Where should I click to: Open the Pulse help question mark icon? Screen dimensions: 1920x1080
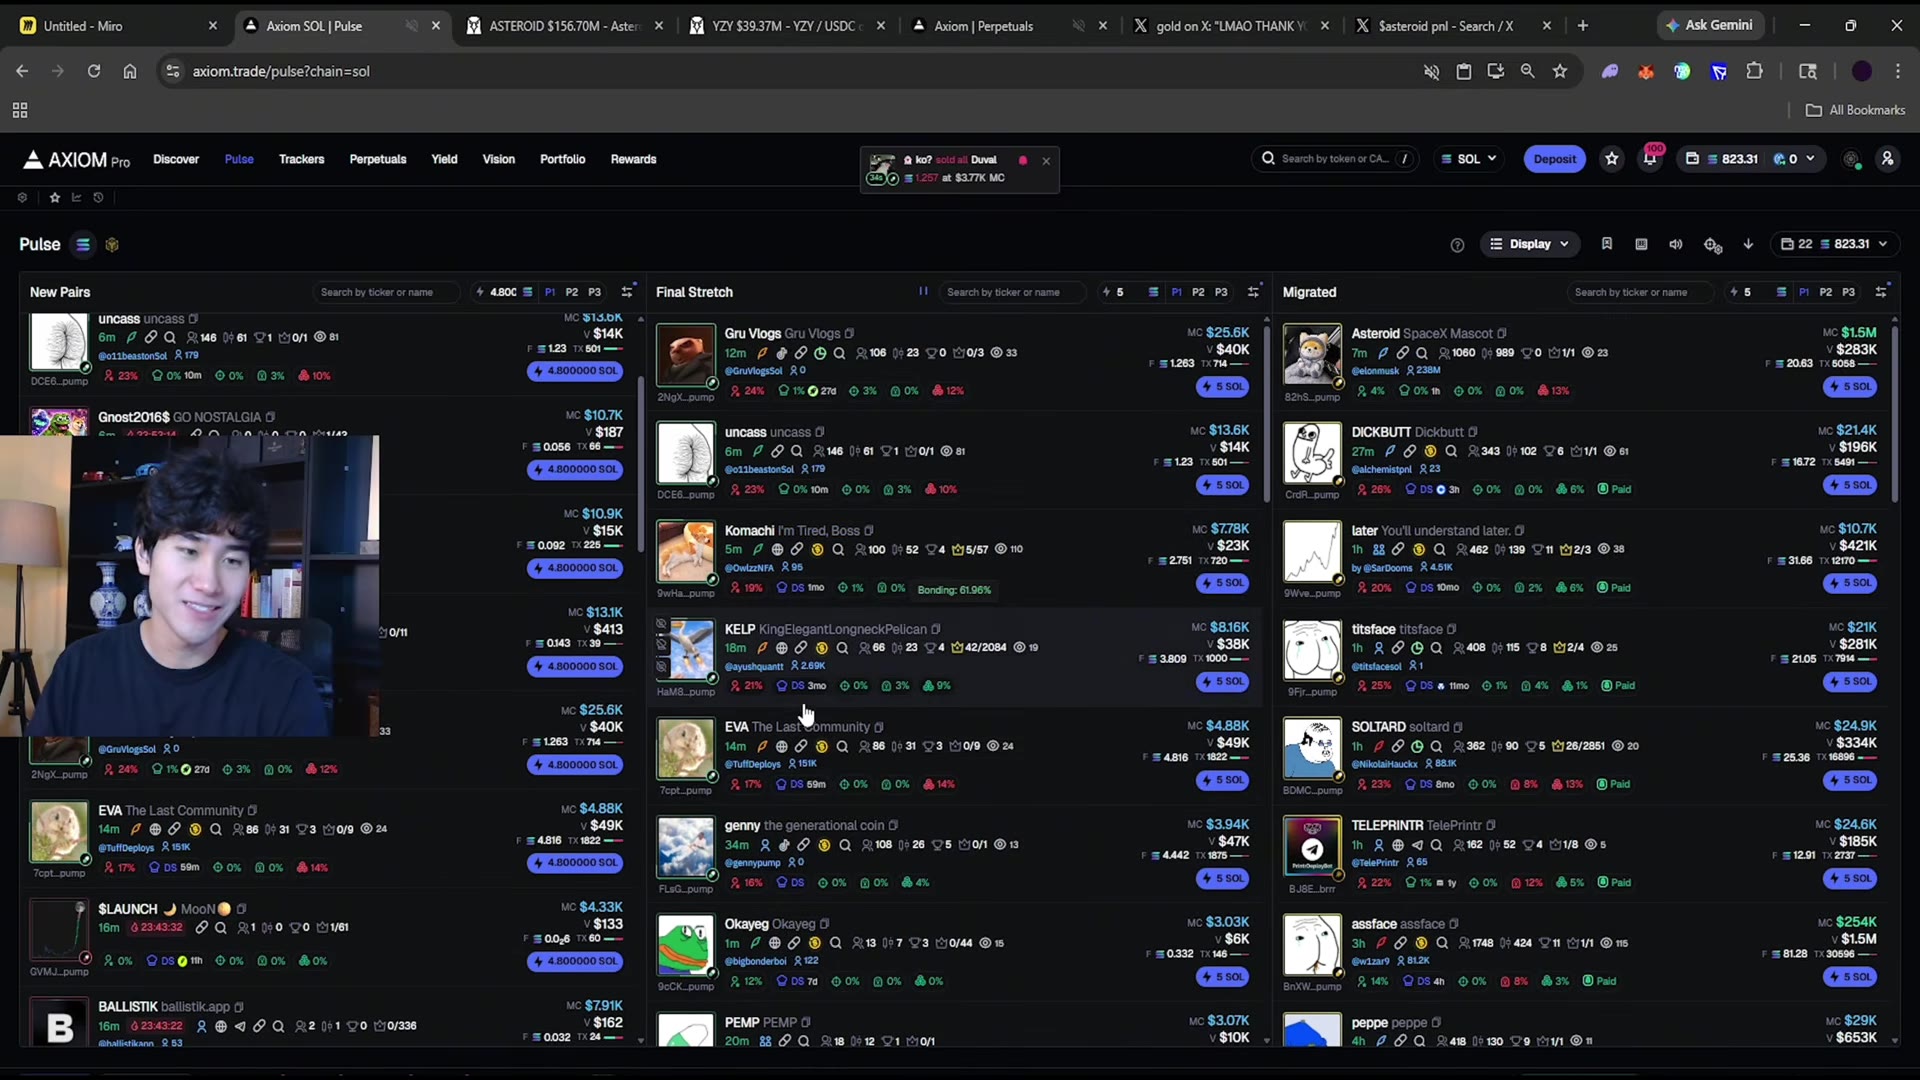(x=1457, y=245)
